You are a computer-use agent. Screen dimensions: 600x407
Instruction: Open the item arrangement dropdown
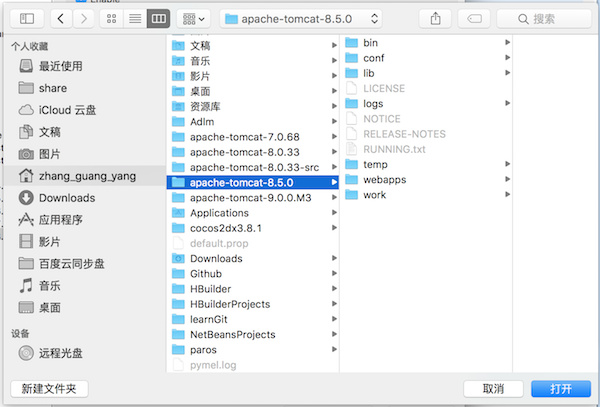[194, 19]
